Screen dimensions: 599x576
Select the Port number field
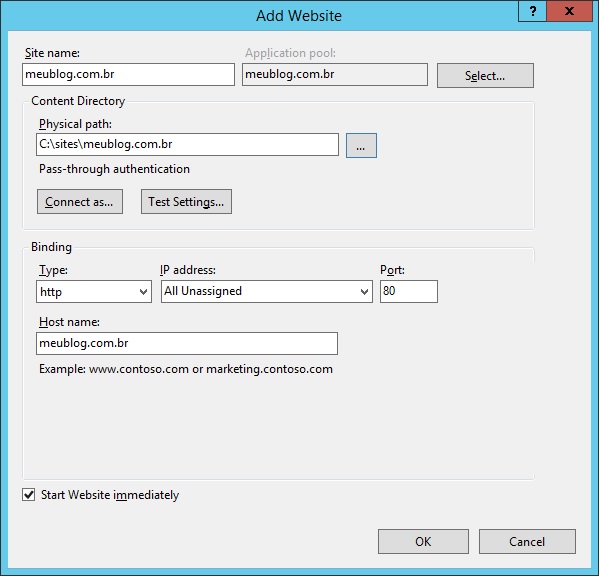pos(409,291)
